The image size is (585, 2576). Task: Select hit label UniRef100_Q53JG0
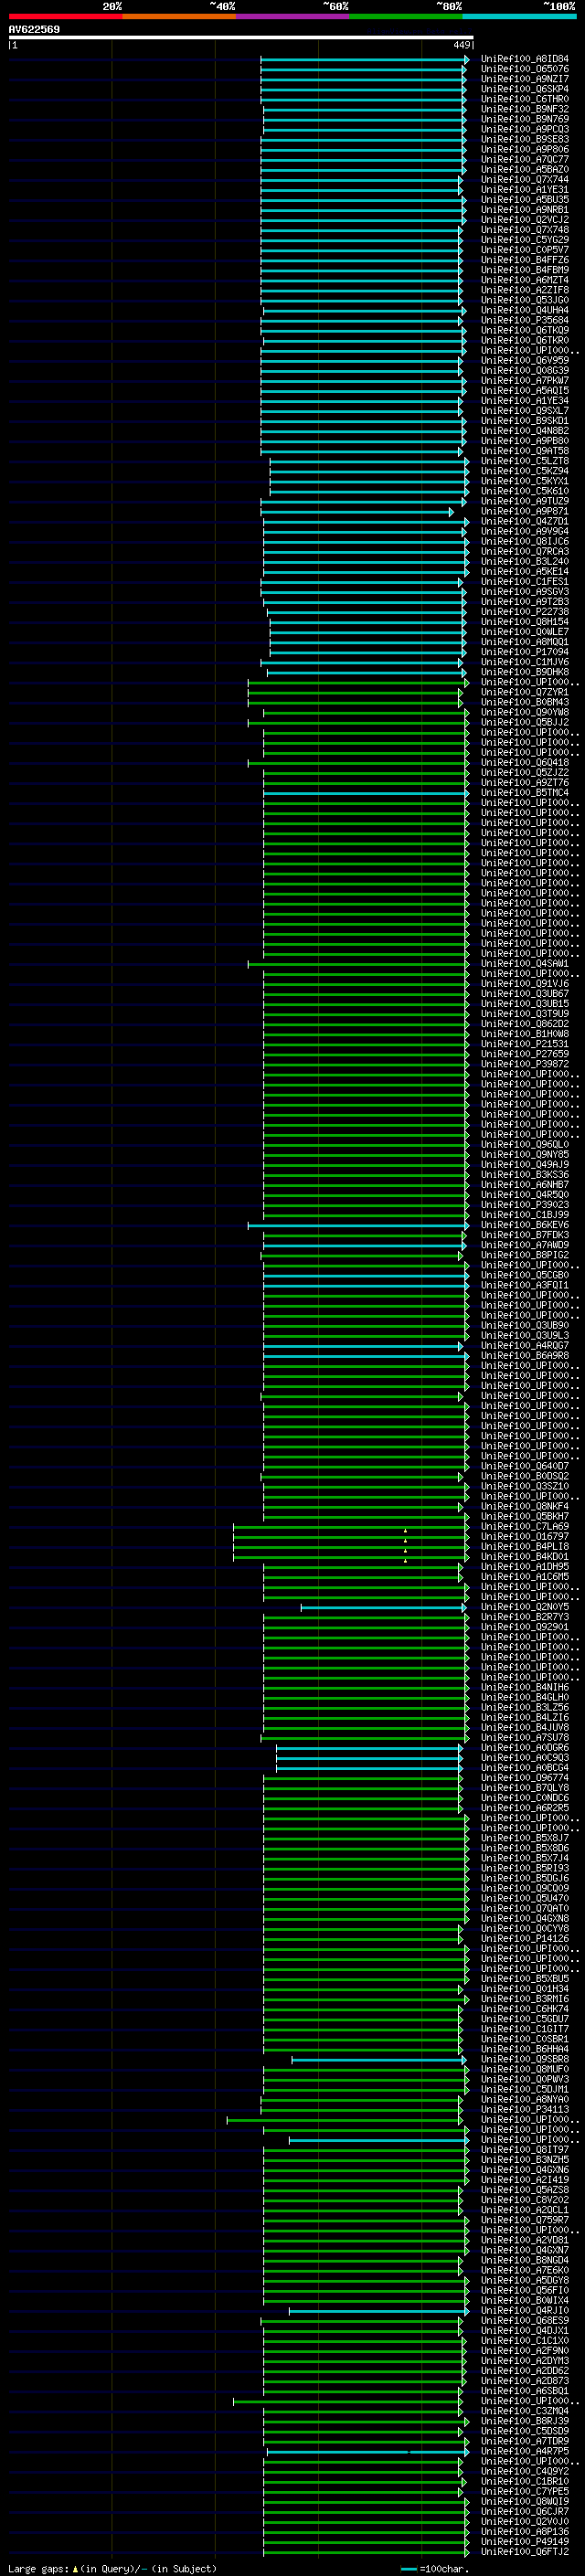(x=525, y=300)
